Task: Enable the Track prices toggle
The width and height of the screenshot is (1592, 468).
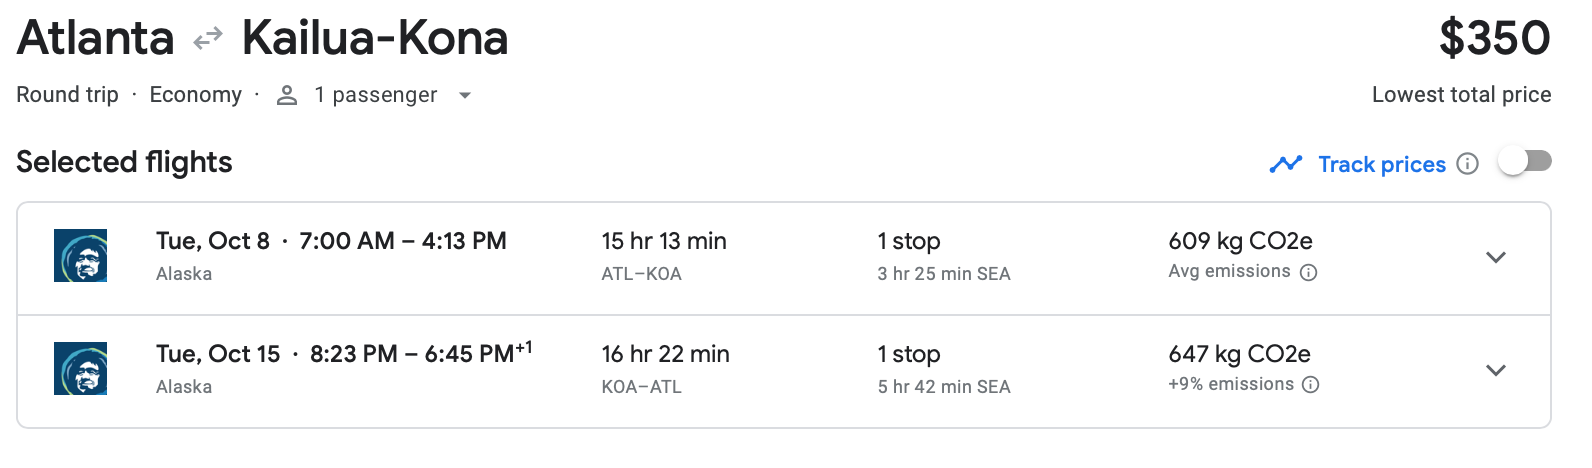Action: (1525, 161)
